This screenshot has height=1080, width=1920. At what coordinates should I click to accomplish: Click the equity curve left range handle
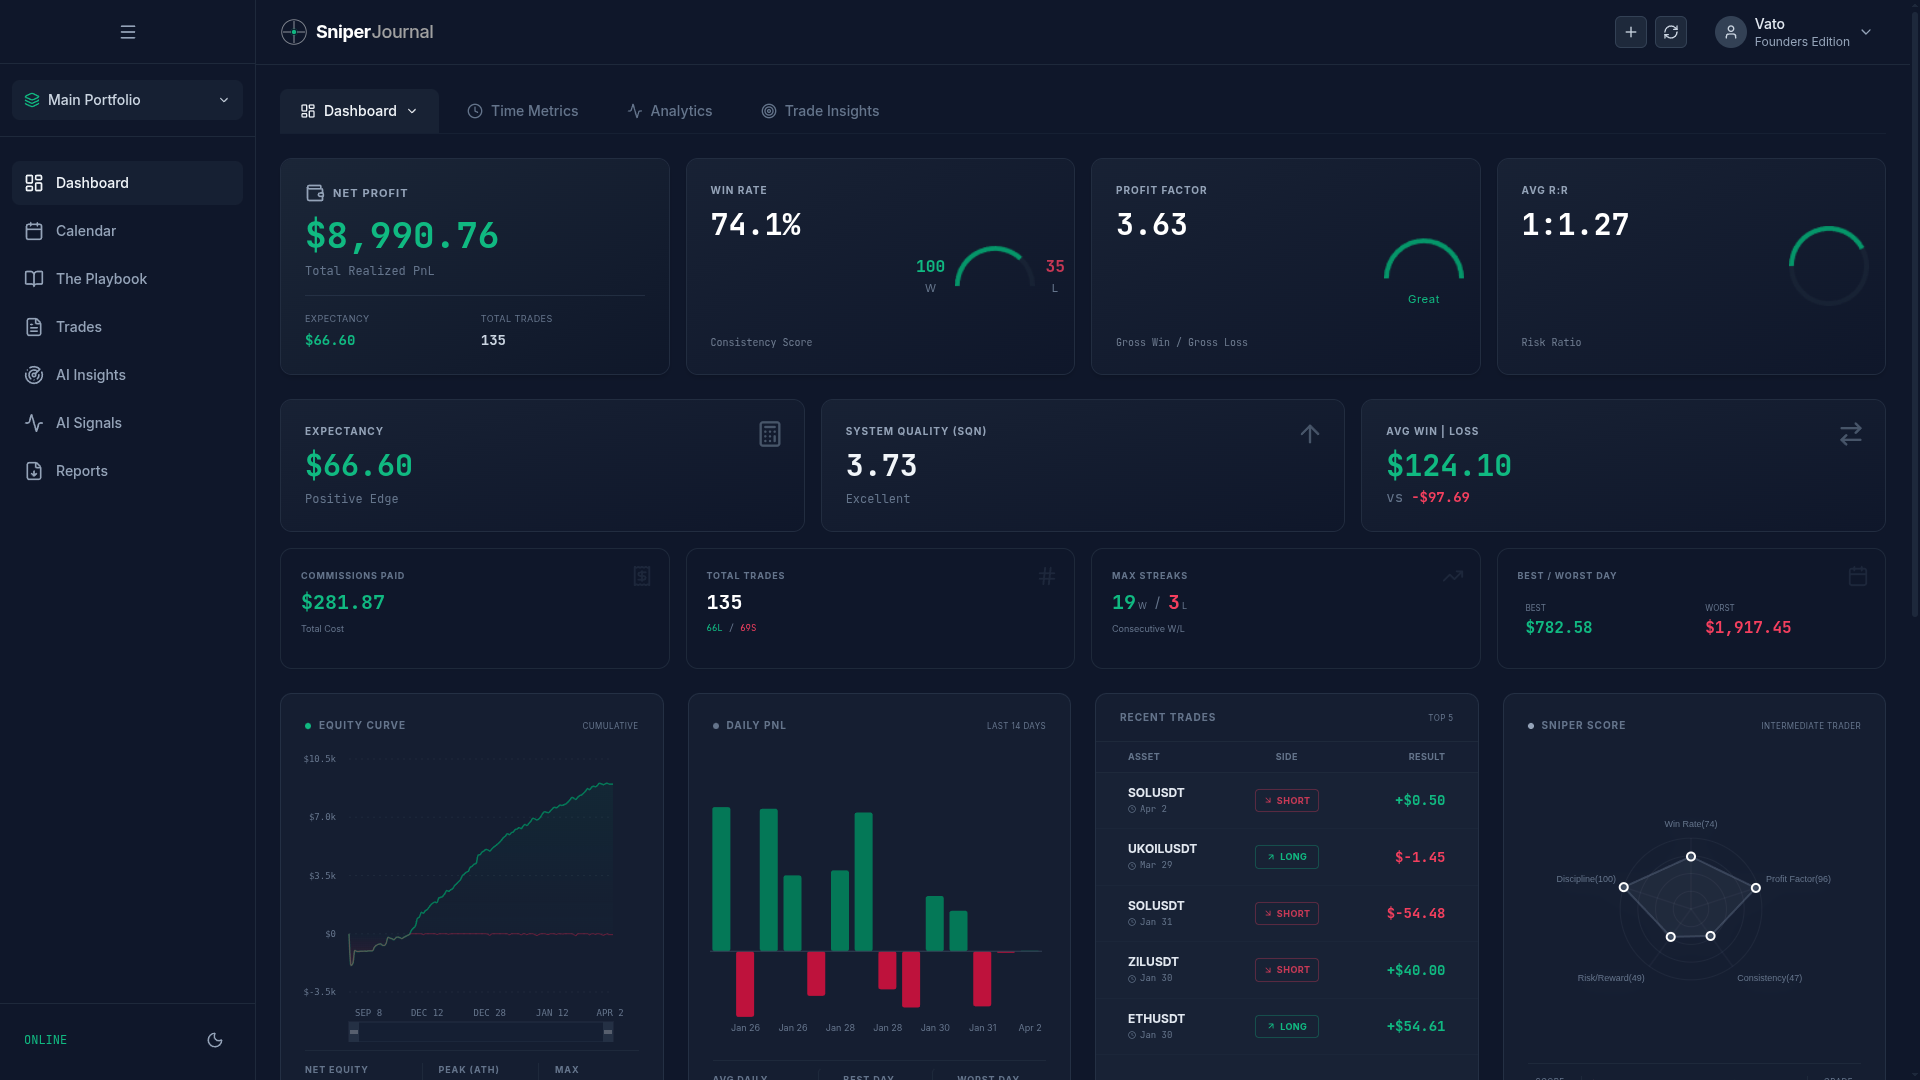[x=354, y=1032]
